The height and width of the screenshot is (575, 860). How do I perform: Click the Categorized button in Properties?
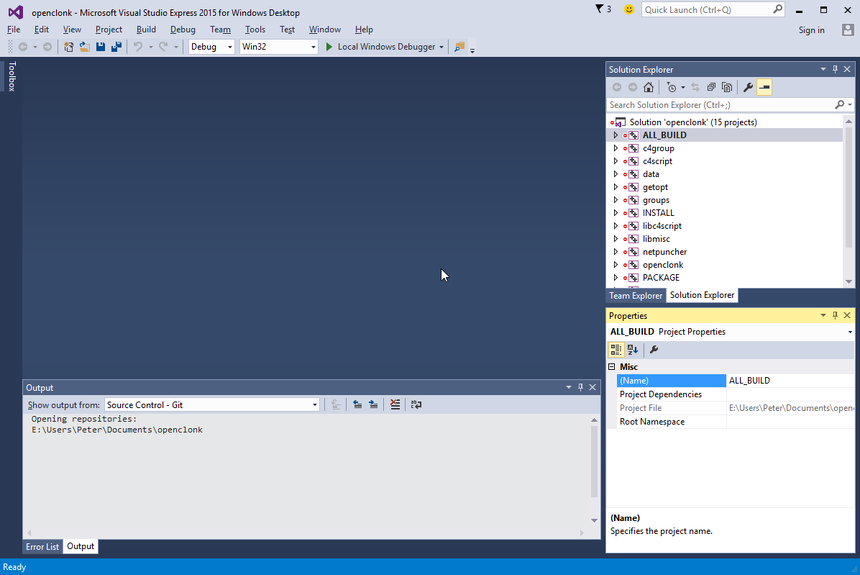(616, 349)
